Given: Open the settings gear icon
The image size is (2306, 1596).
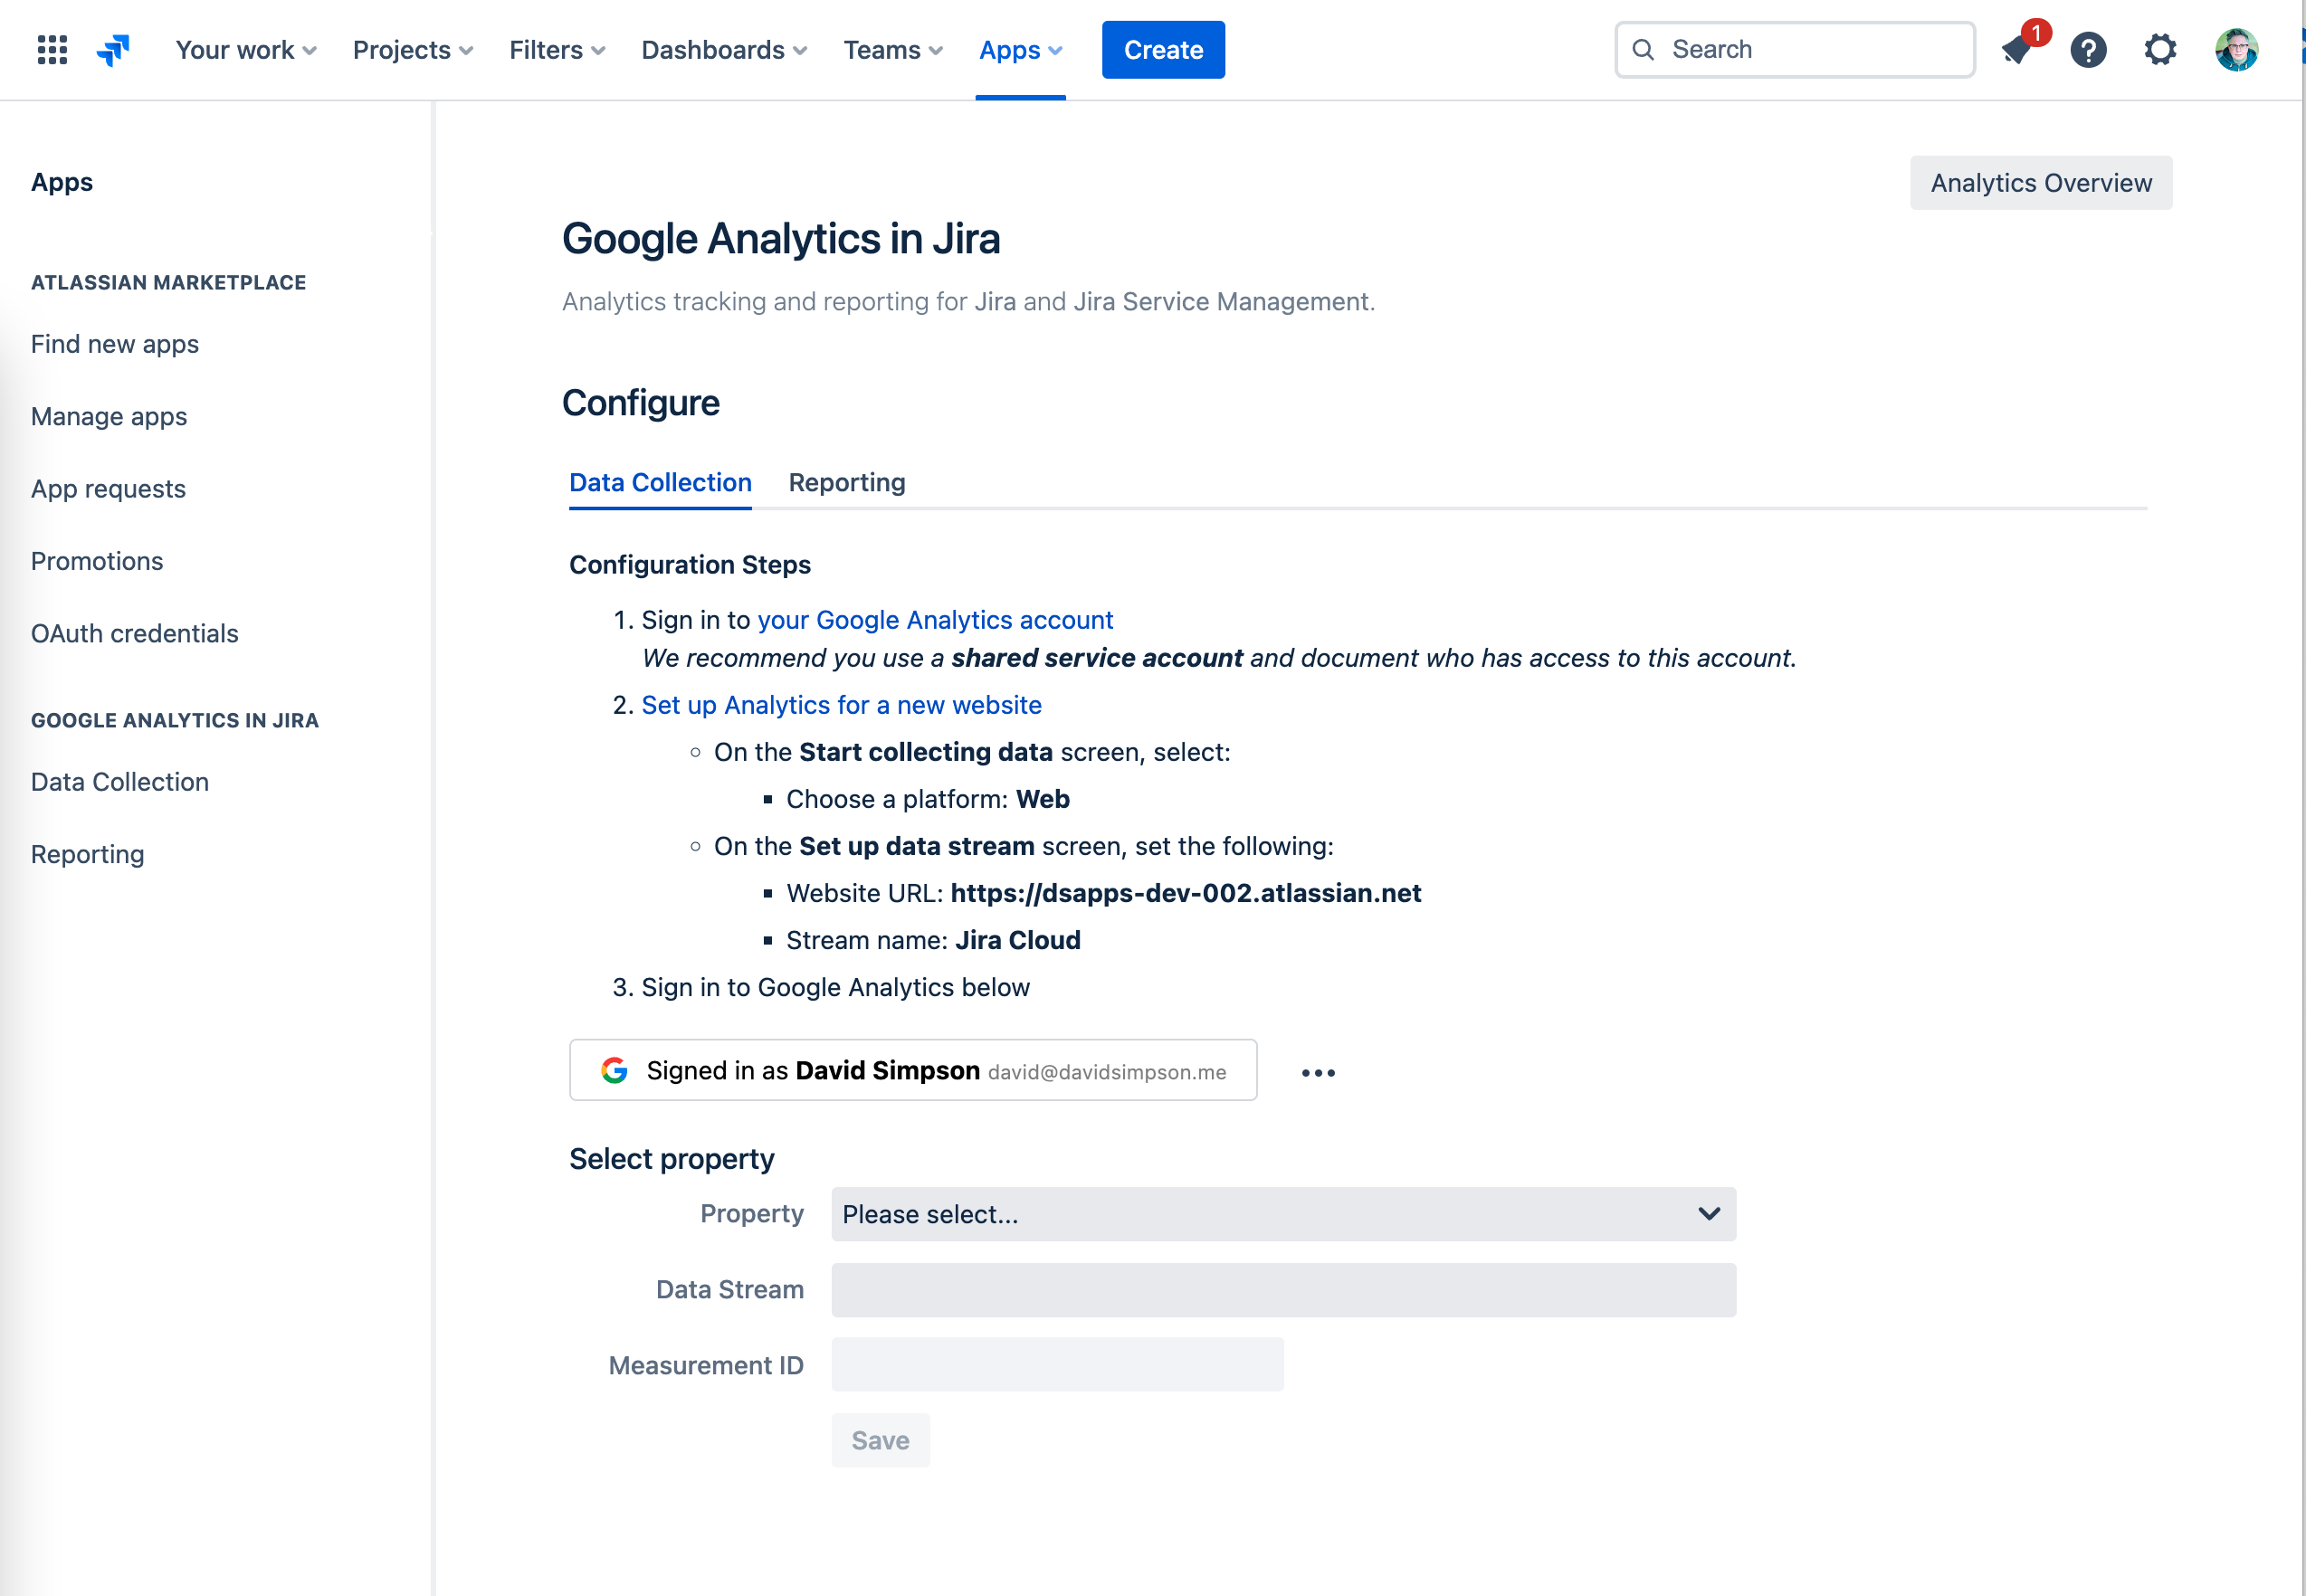Looking at the screenshot, I should 2160,50.
